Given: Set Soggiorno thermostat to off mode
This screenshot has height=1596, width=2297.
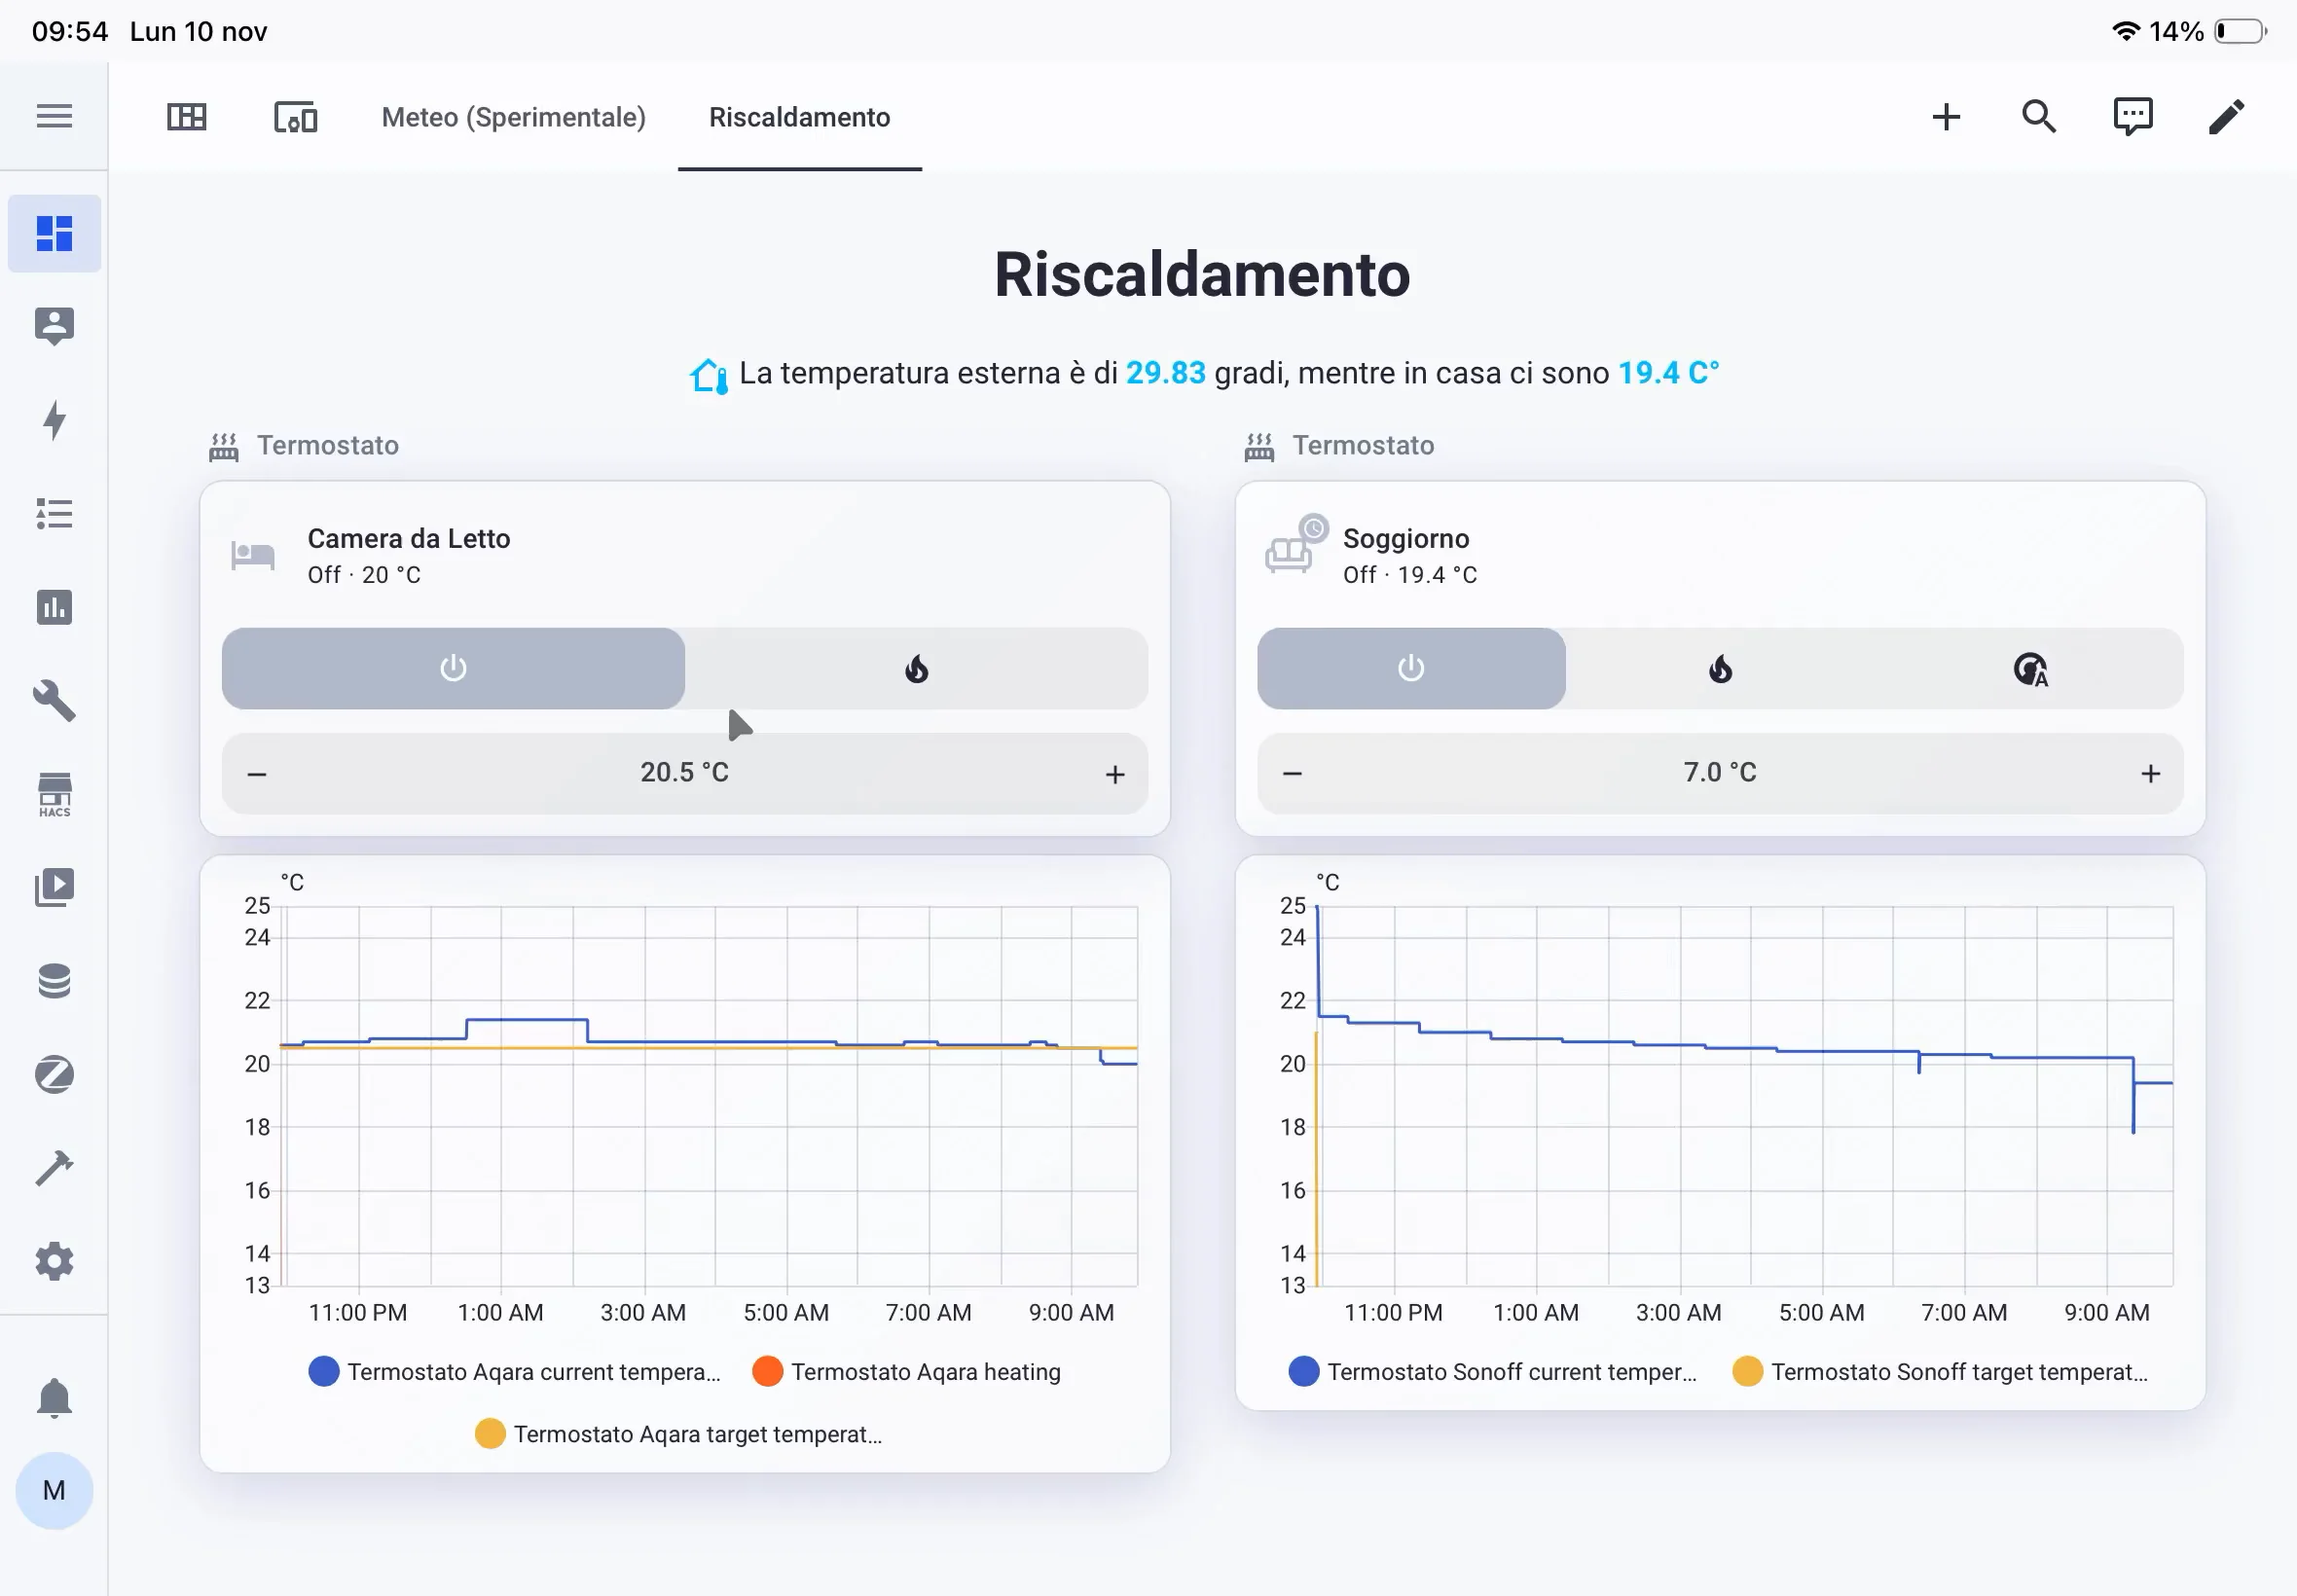Looking at the screenshot, I should [x=1411, y=668].
